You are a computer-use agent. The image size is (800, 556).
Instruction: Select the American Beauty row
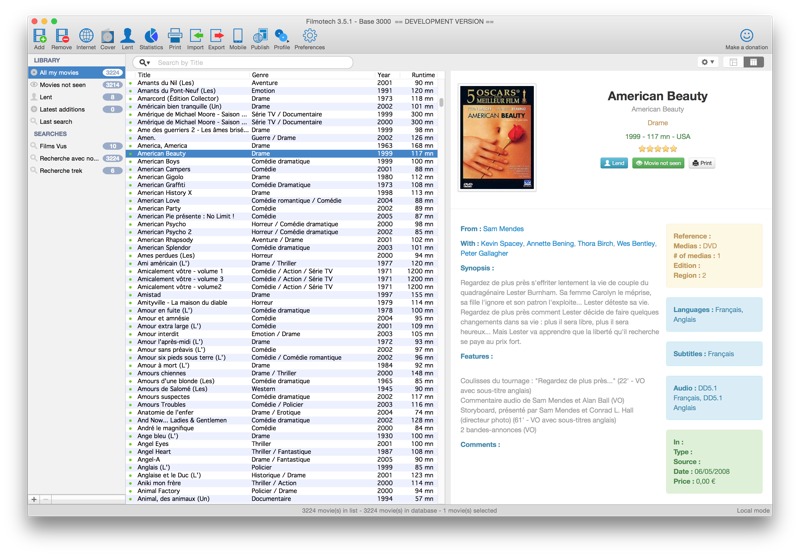pyautogui.click(x=282, y=154)
